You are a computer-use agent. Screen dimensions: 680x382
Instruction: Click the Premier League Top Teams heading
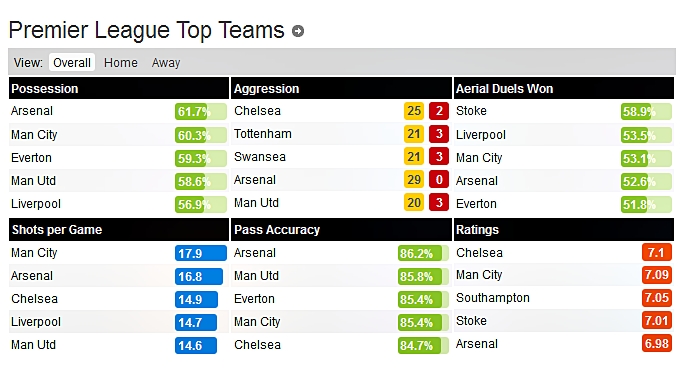[x=146, y=30]
